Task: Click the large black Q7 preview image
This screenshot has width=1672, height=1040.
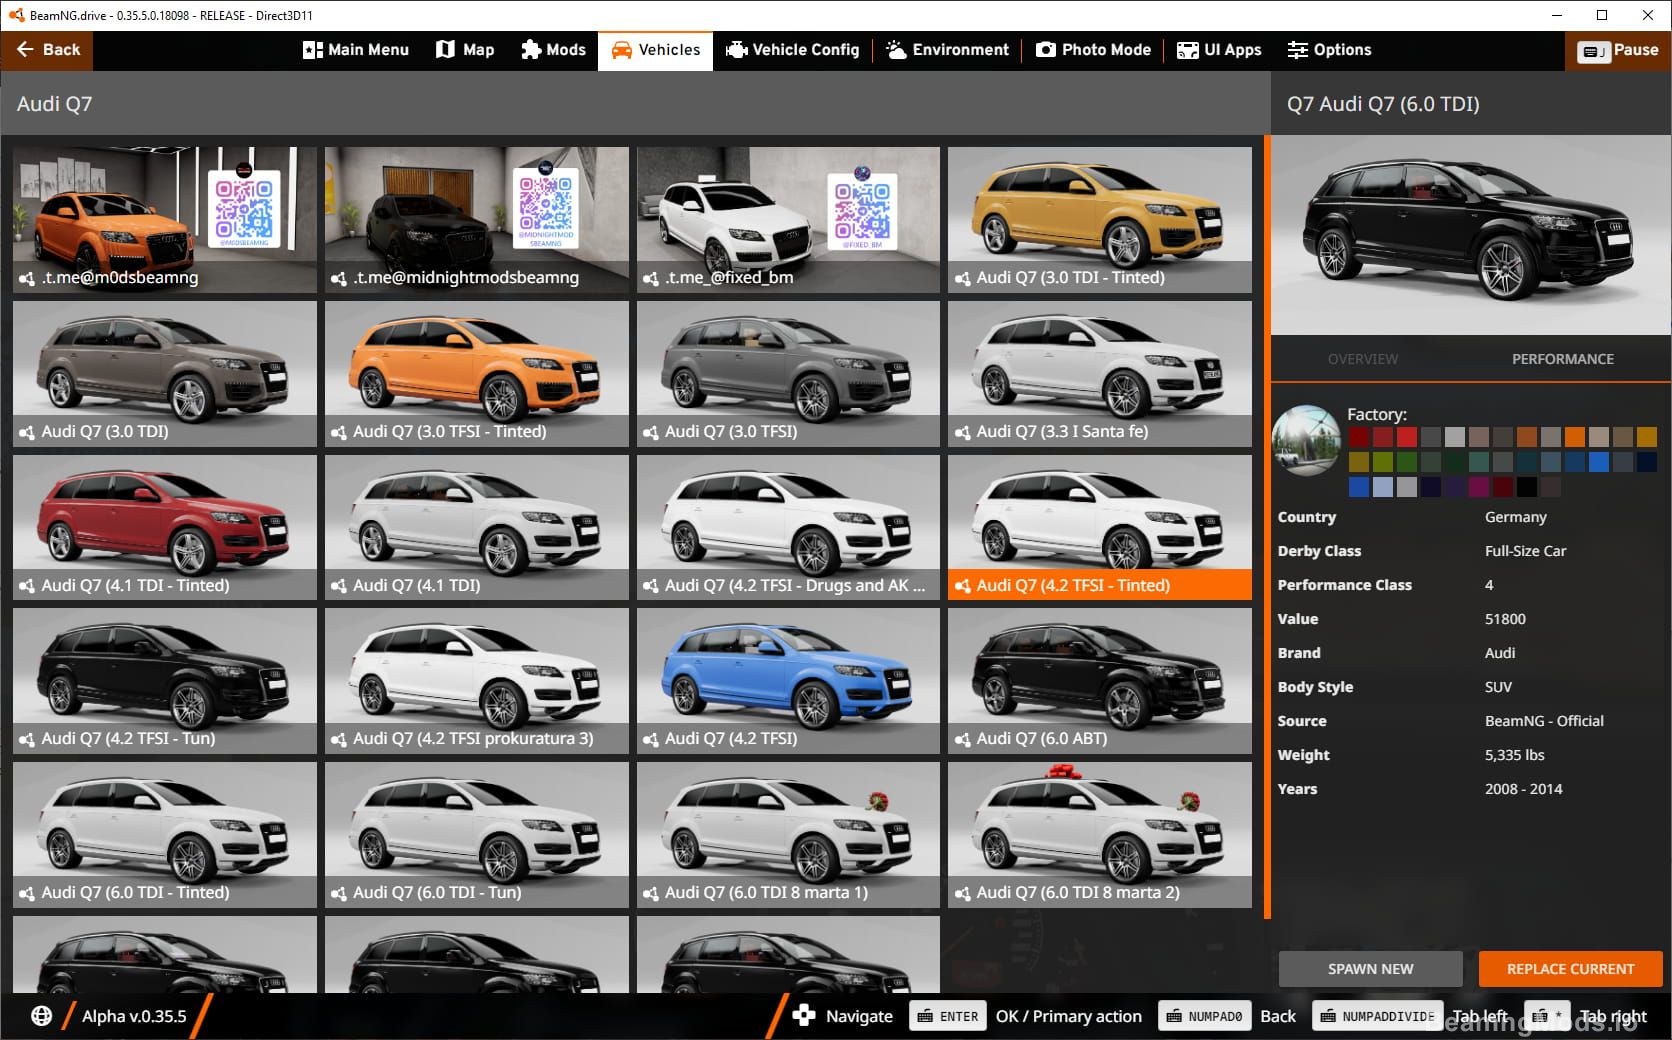Action: point(1471,236)
